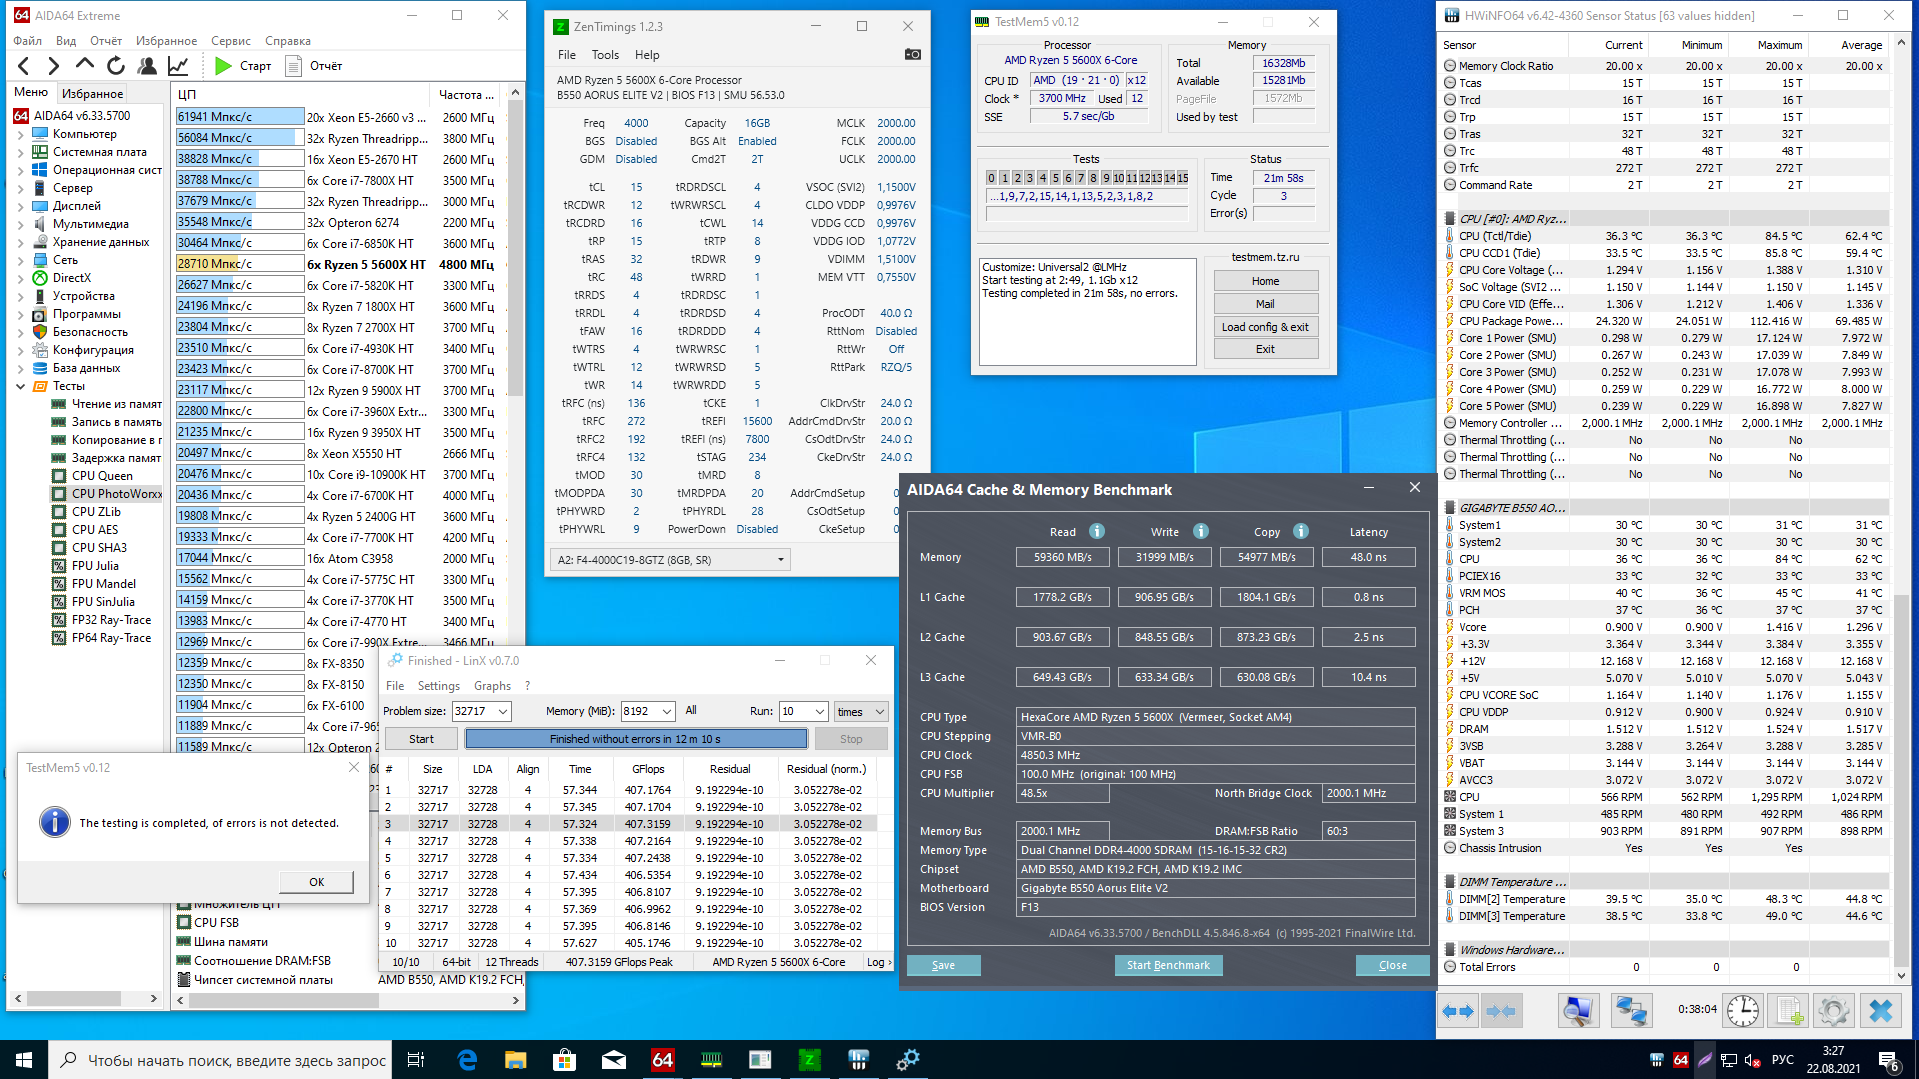This screenshot has height=1079, width=1919.
Task: Click OK in TestMem5 completion dialog
Action: pyautogui.click(x=316, y=882)
